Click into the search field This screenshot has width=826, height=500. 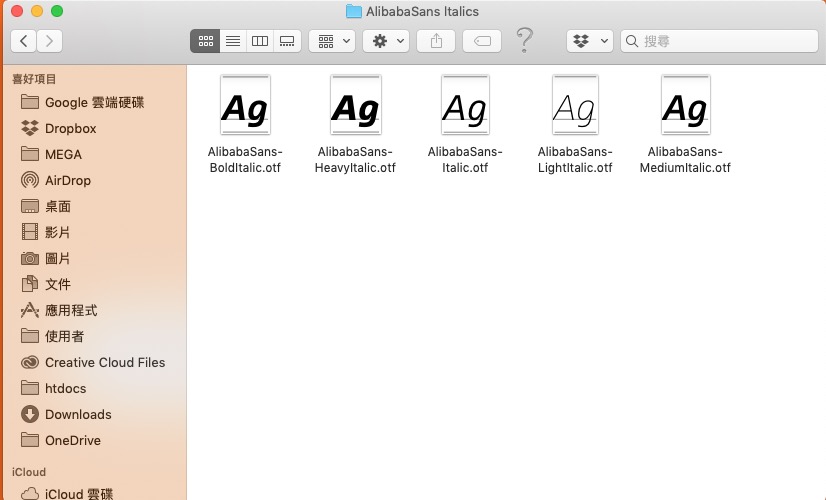click(719, 41)
